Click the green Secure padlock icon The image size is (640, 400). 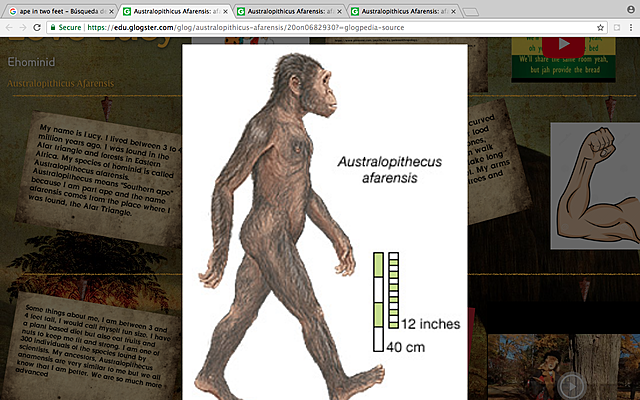pyautogui.click(x=53, y=27)
